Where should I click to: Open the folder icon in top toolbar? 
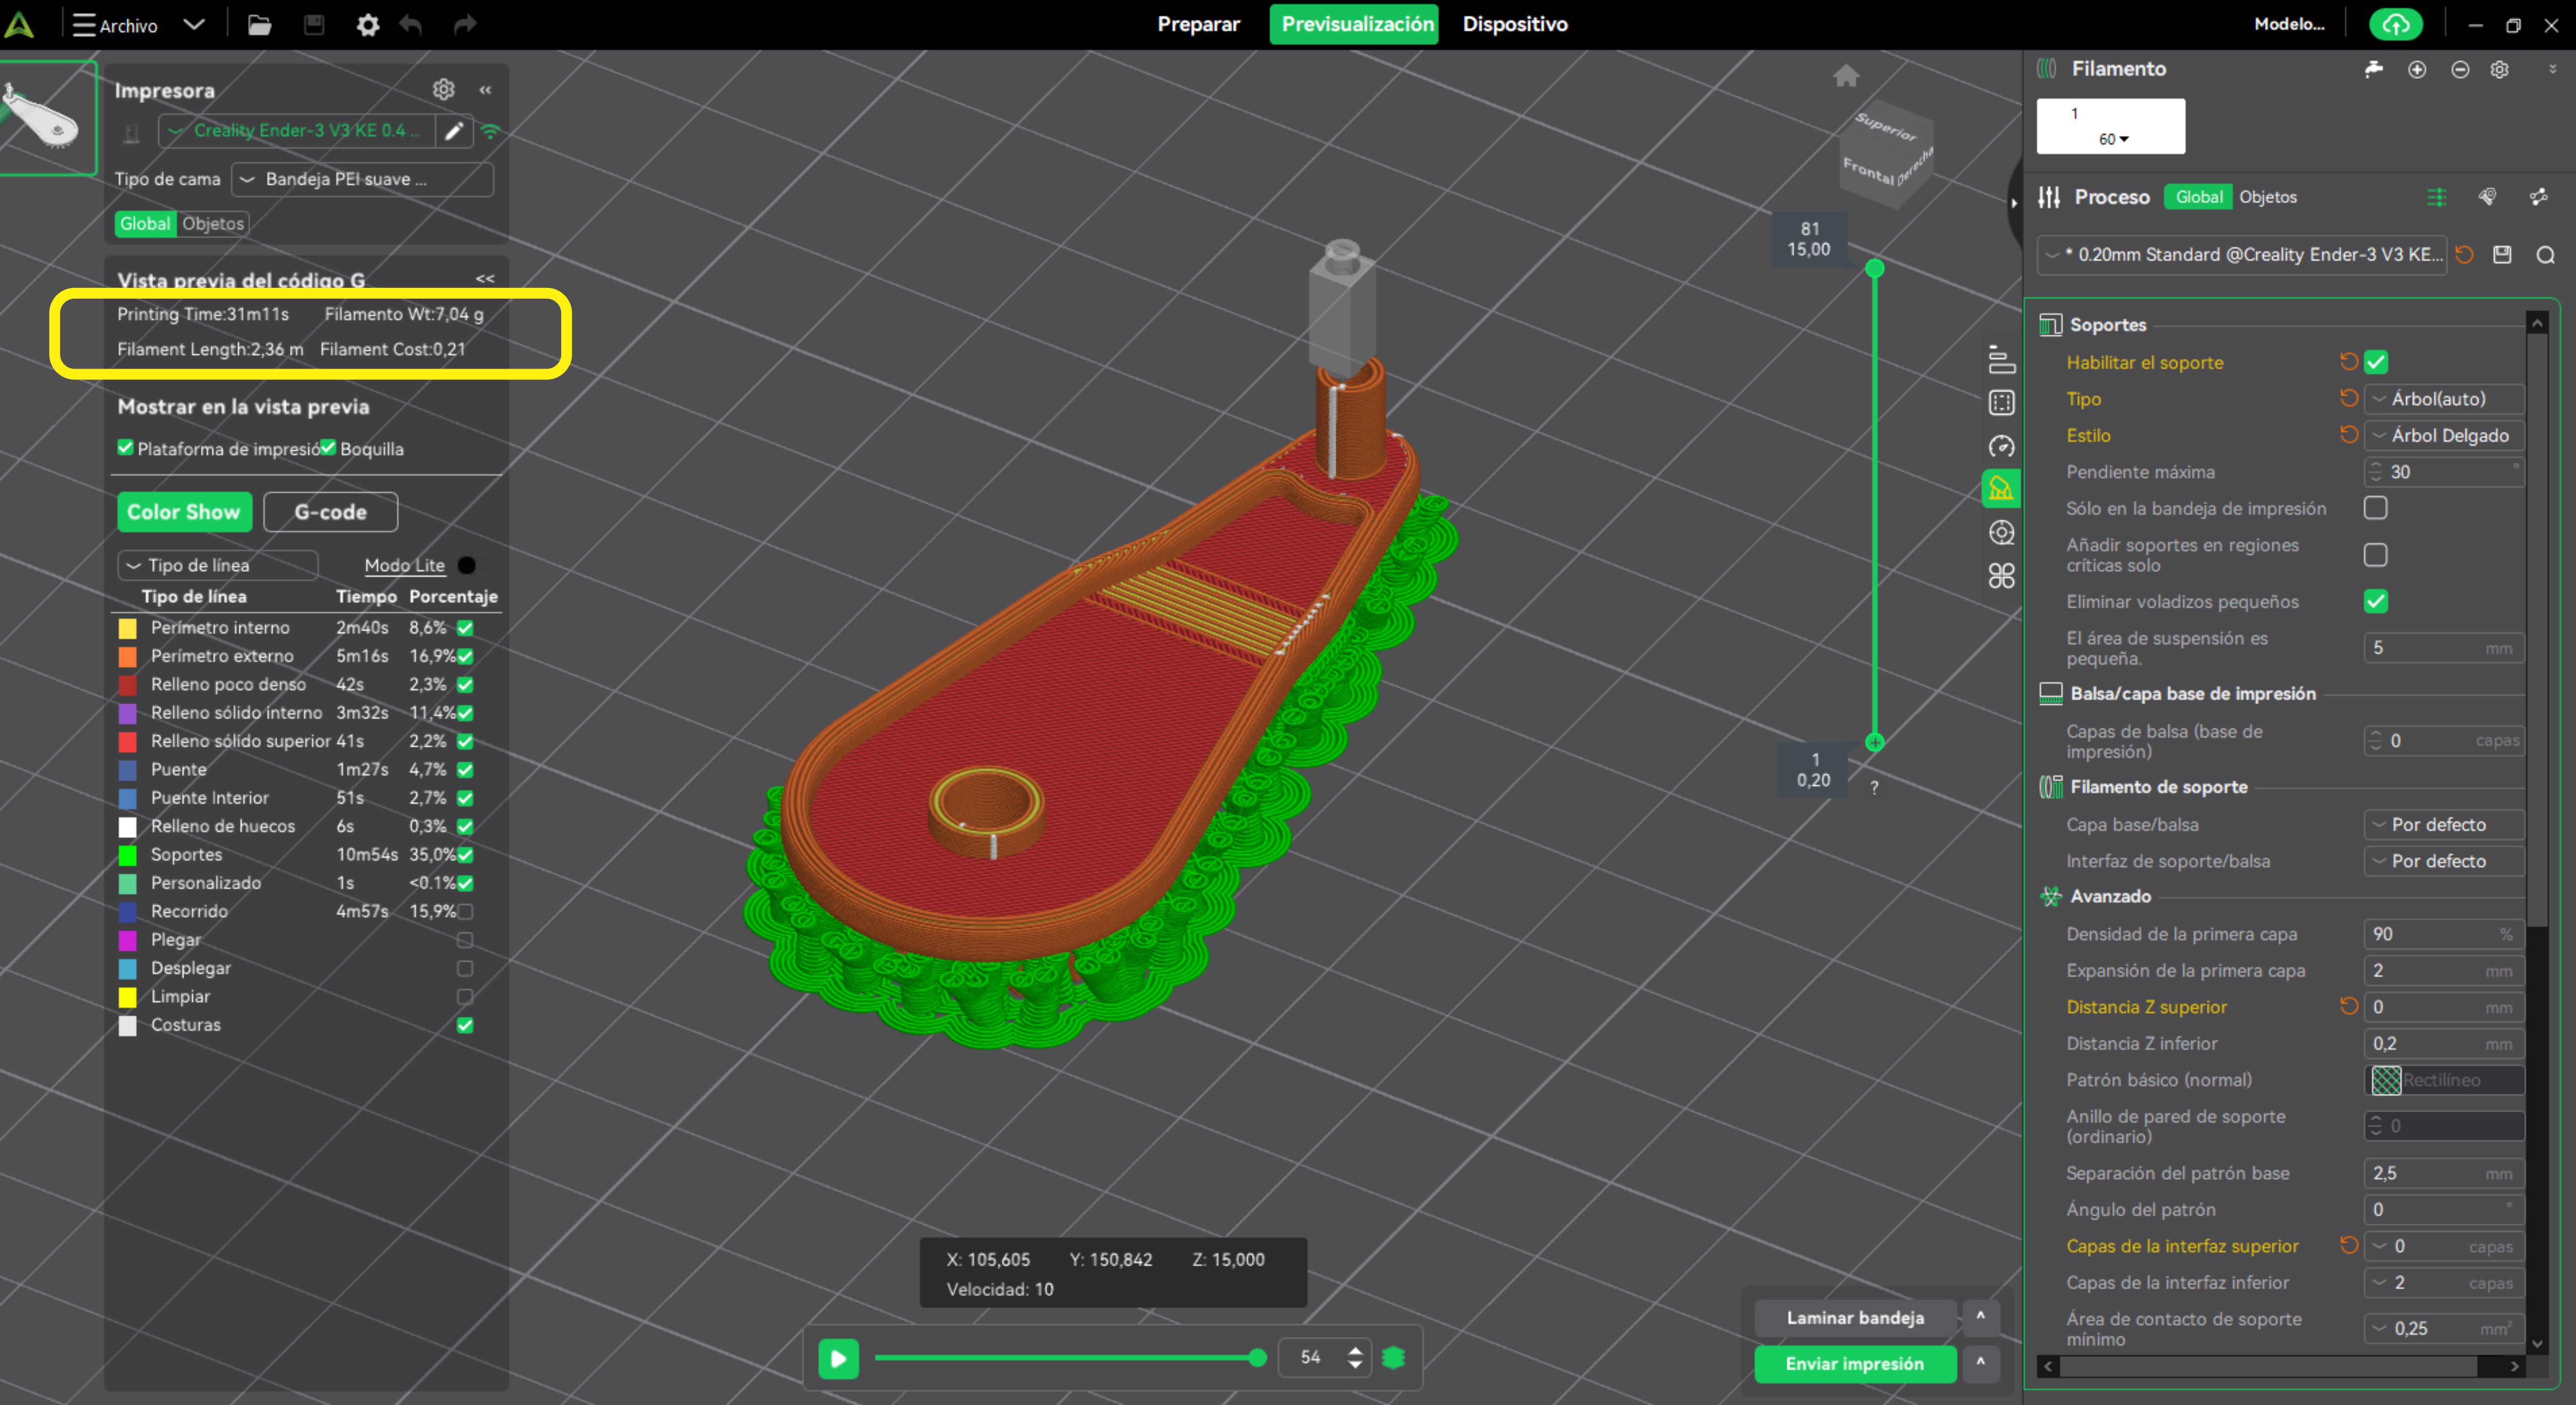259,25
